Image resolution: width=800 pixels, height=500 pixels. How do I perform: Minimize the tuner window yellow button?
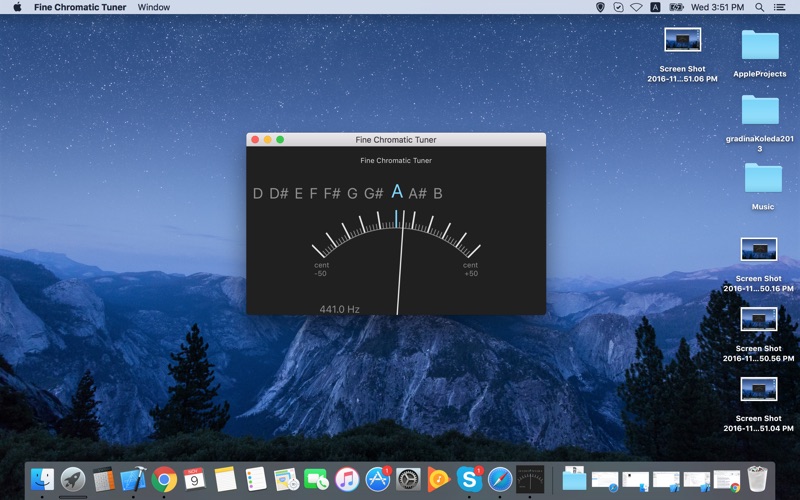pyautogui.click(x=267, y=139)
